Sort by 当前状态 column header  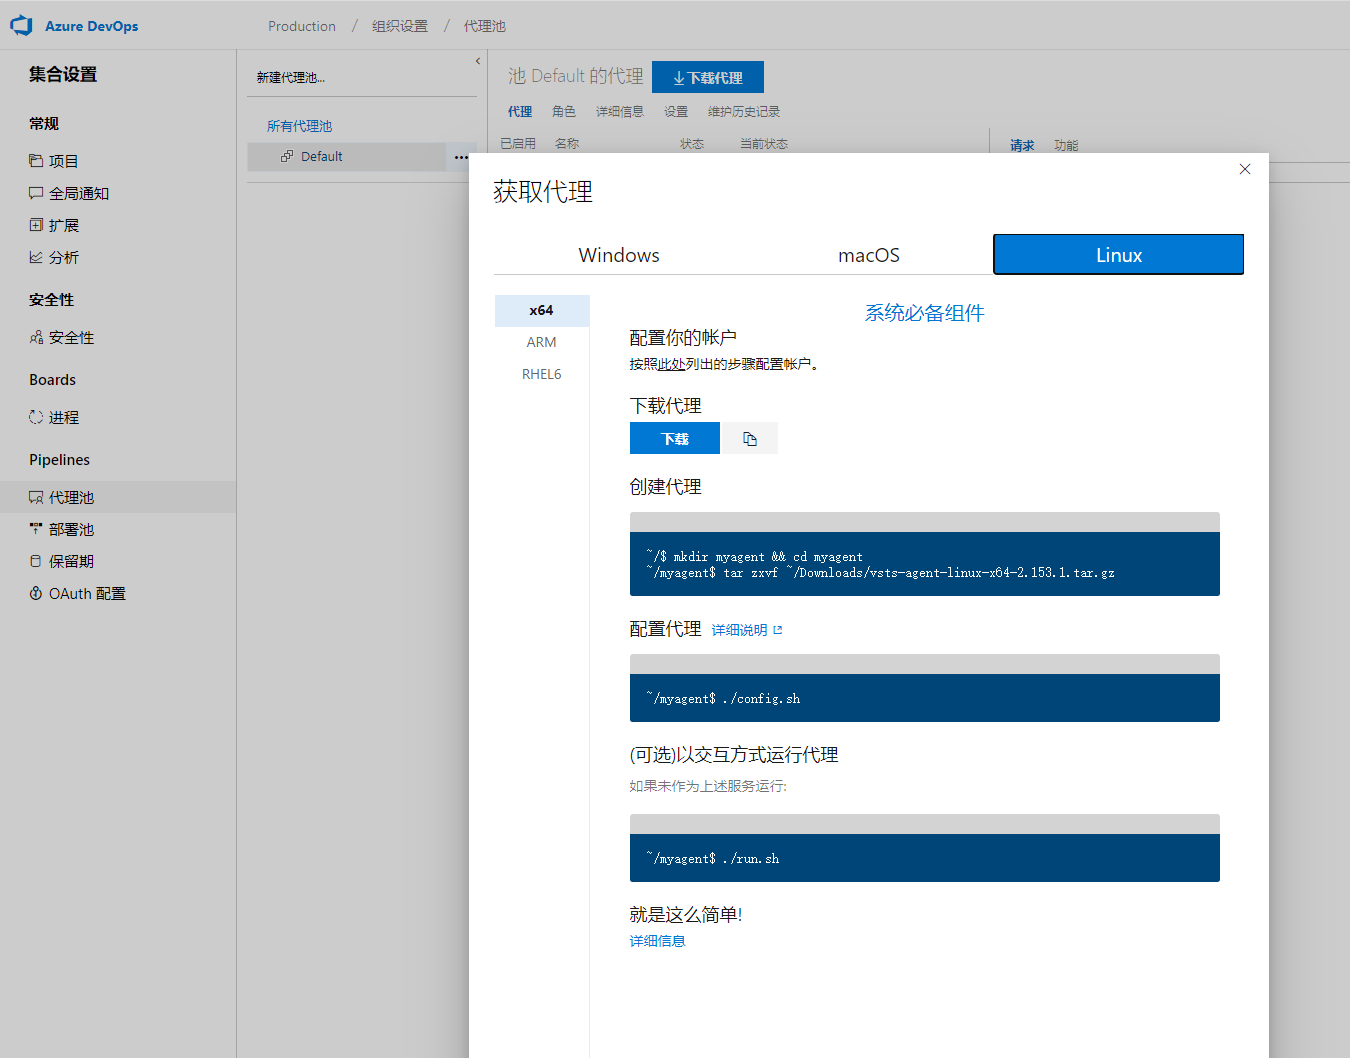[764, 144]
